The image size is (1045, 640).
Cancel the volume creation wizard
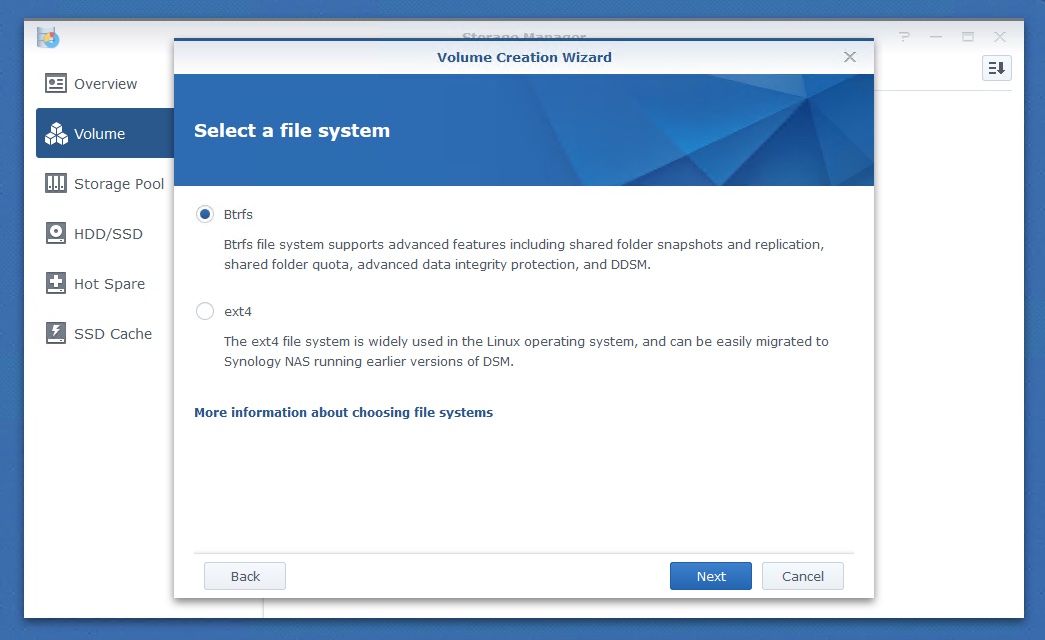[802, 576]
